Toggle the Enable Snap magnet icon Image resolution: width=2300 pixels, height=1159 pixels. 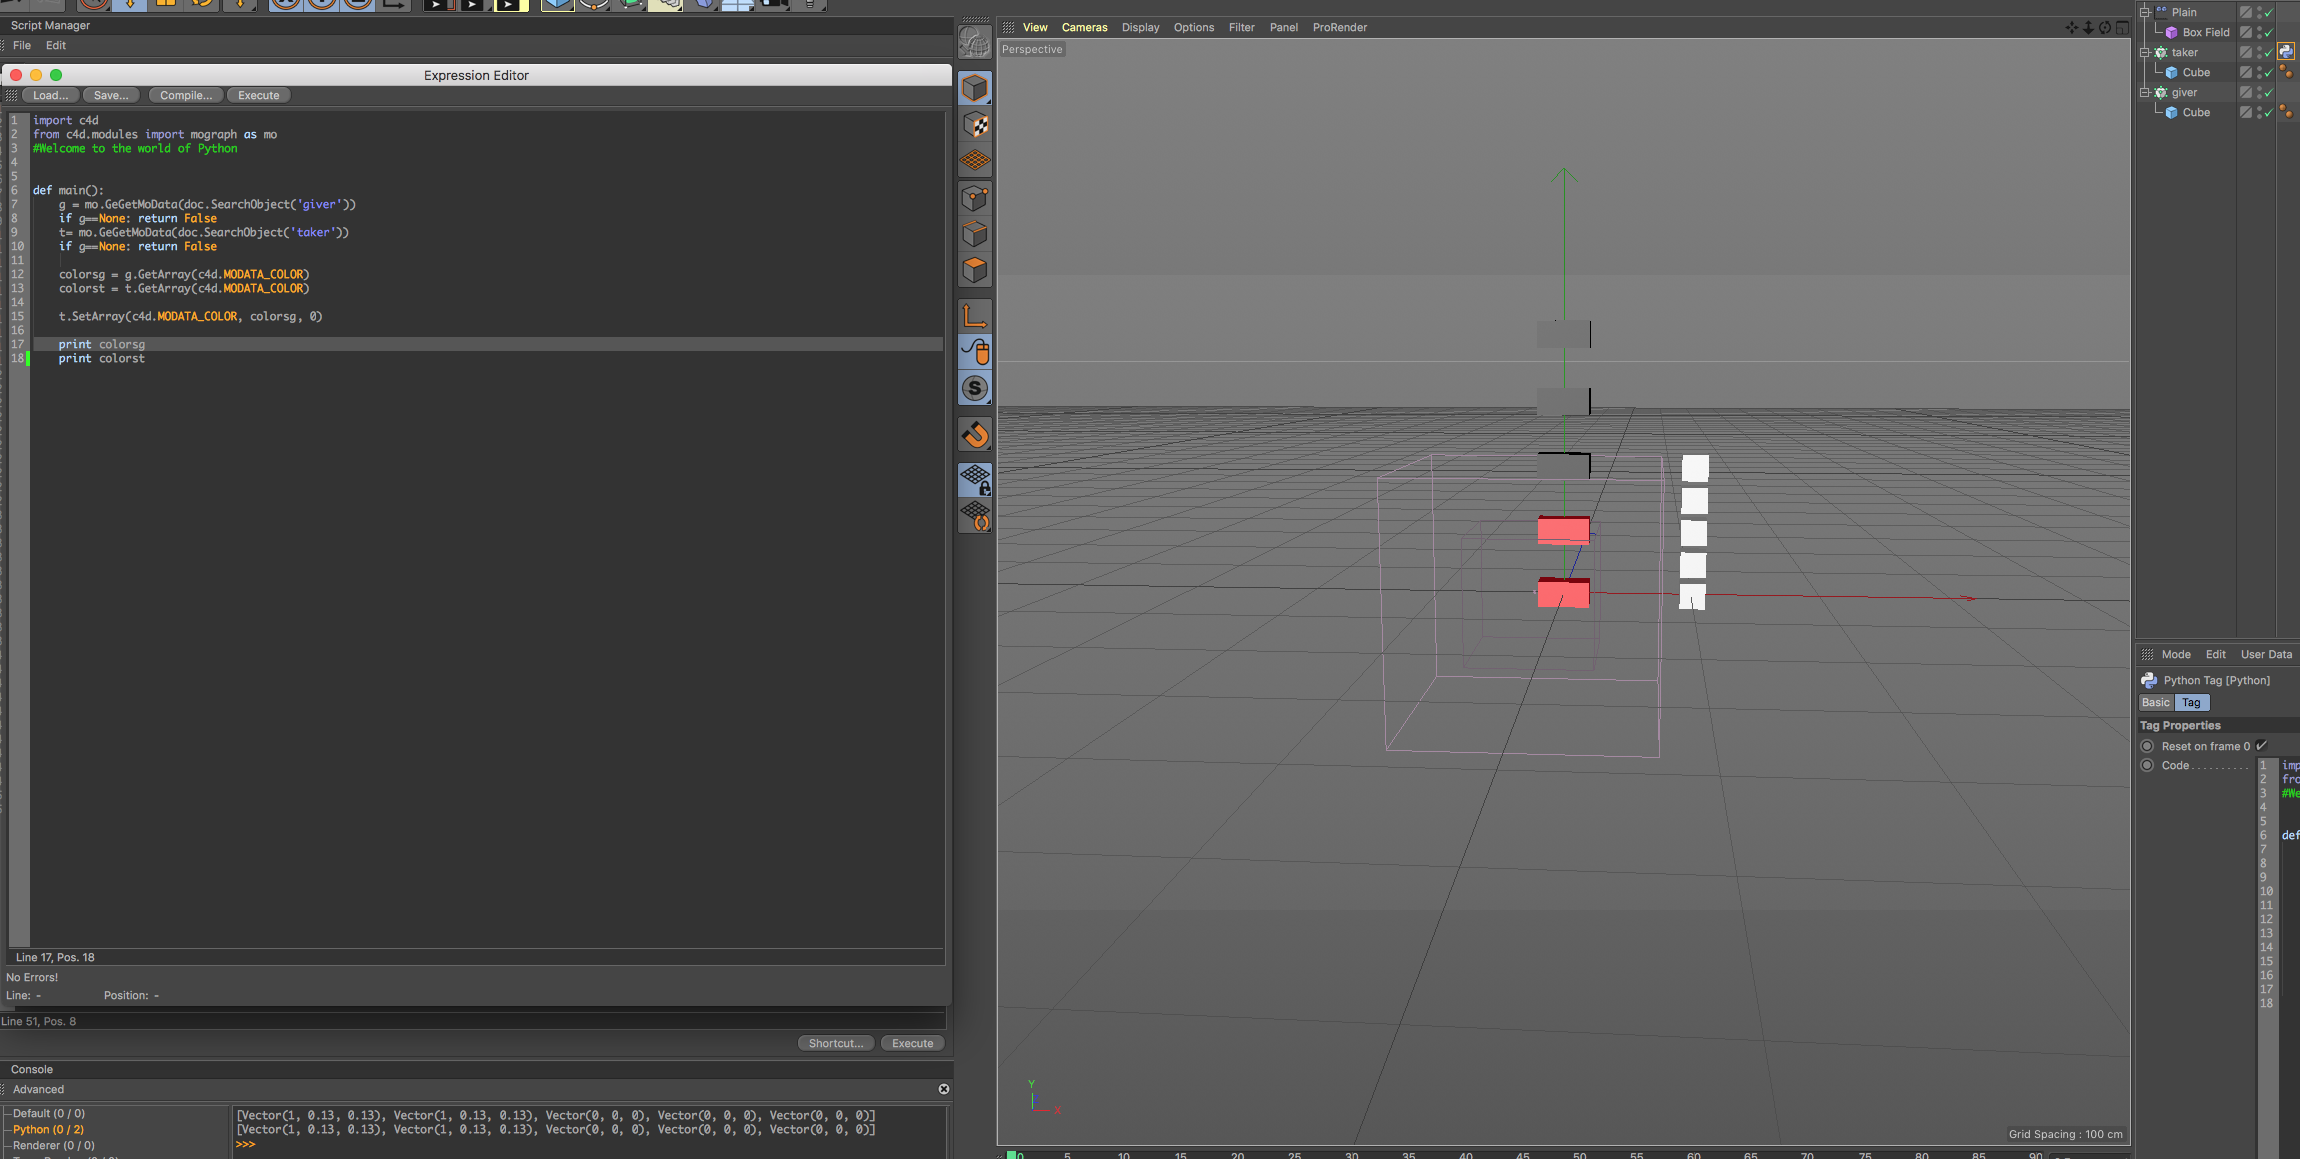pos(975,435)
